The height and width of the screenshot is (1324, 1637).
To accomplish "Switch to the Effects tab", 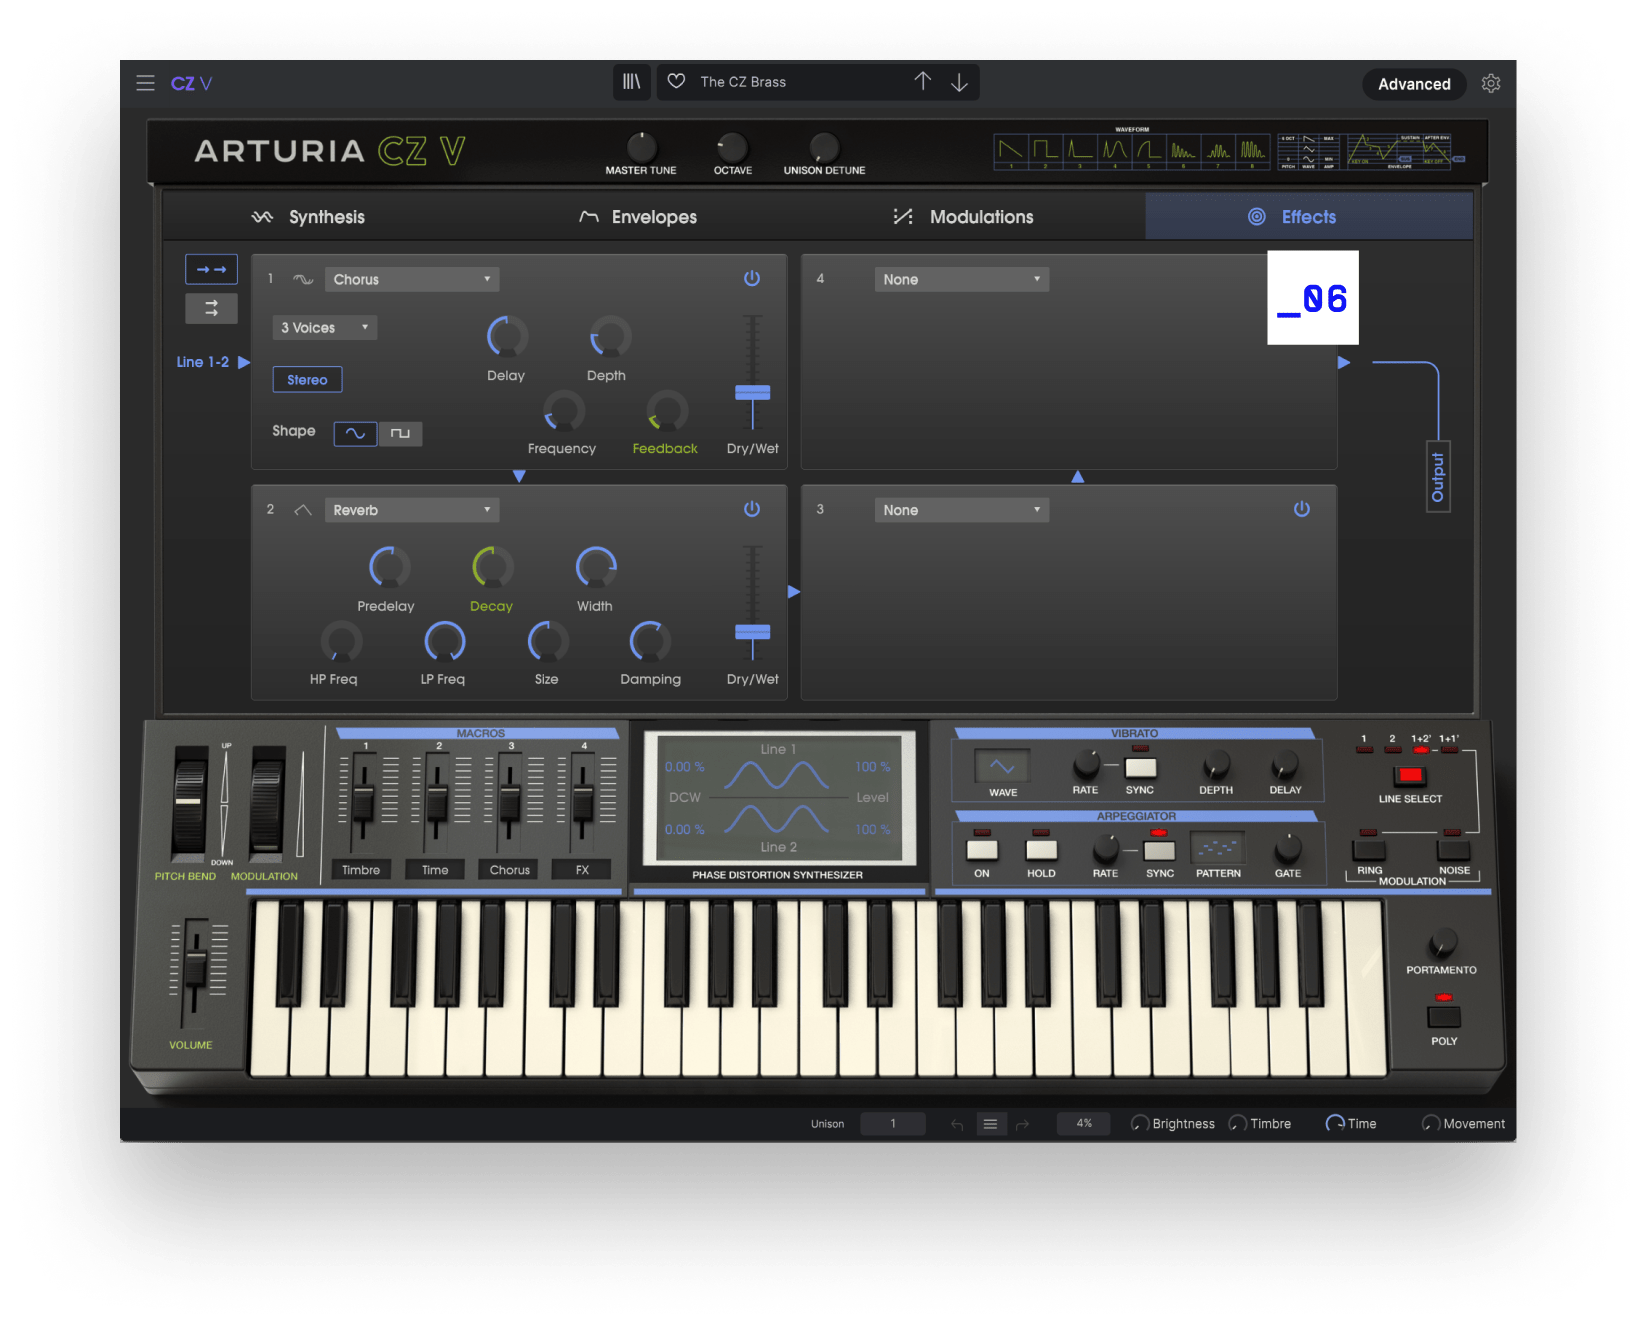I will pos(1309,216).
